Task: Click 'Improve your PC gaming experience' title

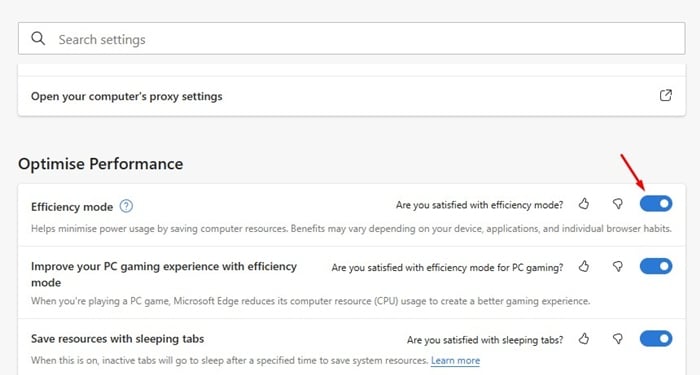Action: coord(164,274)
